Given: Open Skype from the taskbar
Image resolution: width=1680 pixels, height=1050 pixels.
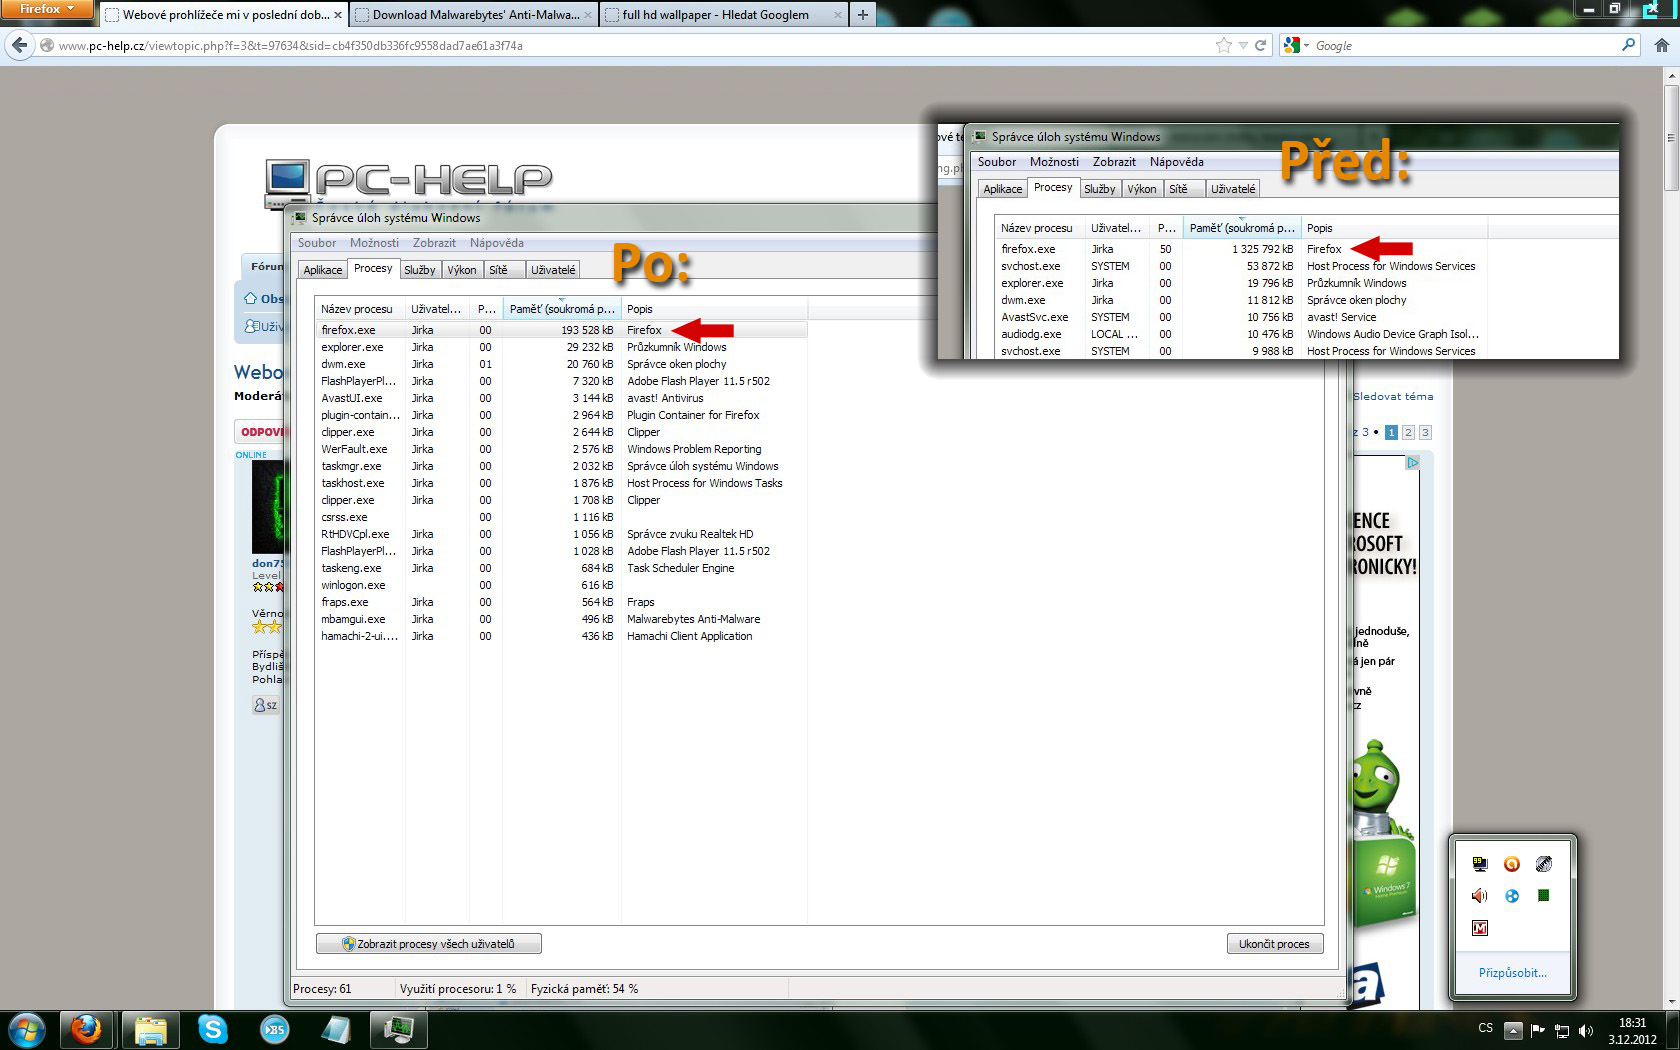Looking at the screenshot, I should 212,1029.
